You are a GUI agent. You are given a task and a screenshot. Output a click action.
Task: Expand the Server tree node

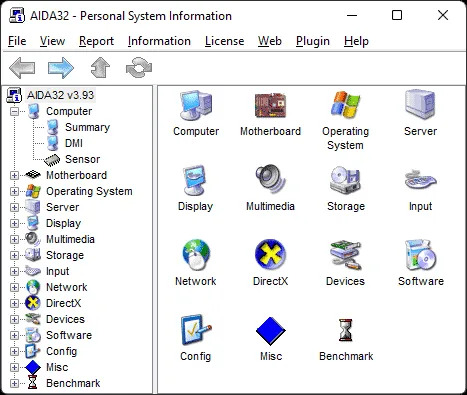coord(14,207)
